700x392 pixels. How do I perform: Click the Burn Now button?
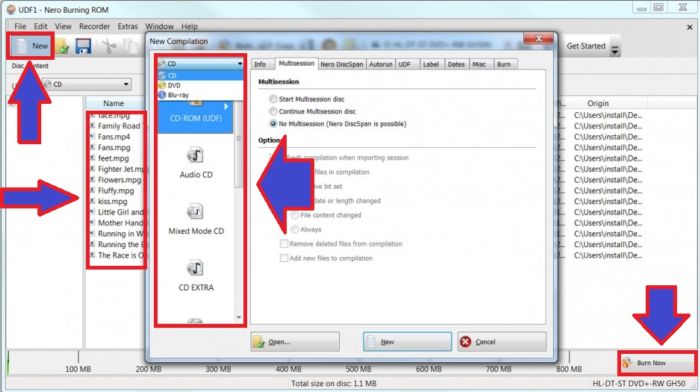point(657,363)
